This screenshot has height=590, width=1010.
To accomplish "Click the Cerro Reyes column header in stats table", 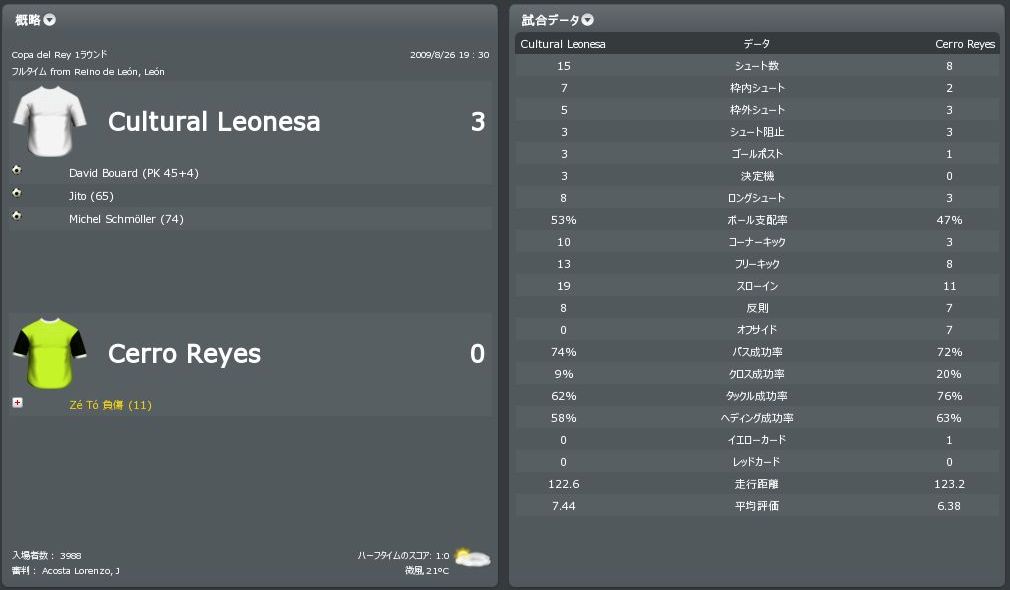I will [x=964, y=44].
